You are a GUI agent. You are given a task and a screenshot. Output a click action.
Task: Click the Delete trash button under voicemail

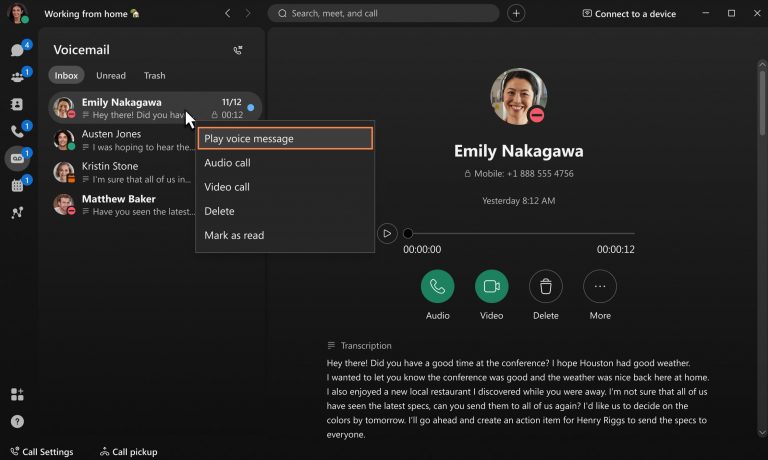545,287
